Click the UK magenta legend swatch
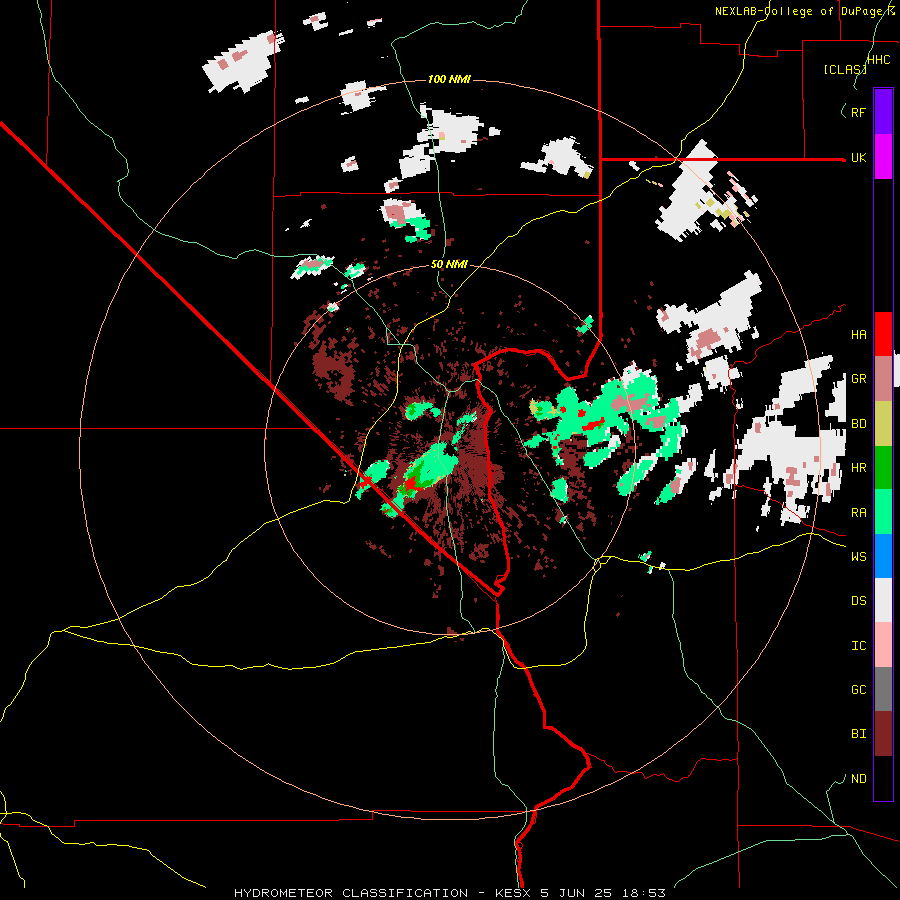The image size is (900, 900). click(x=883, y=156)
